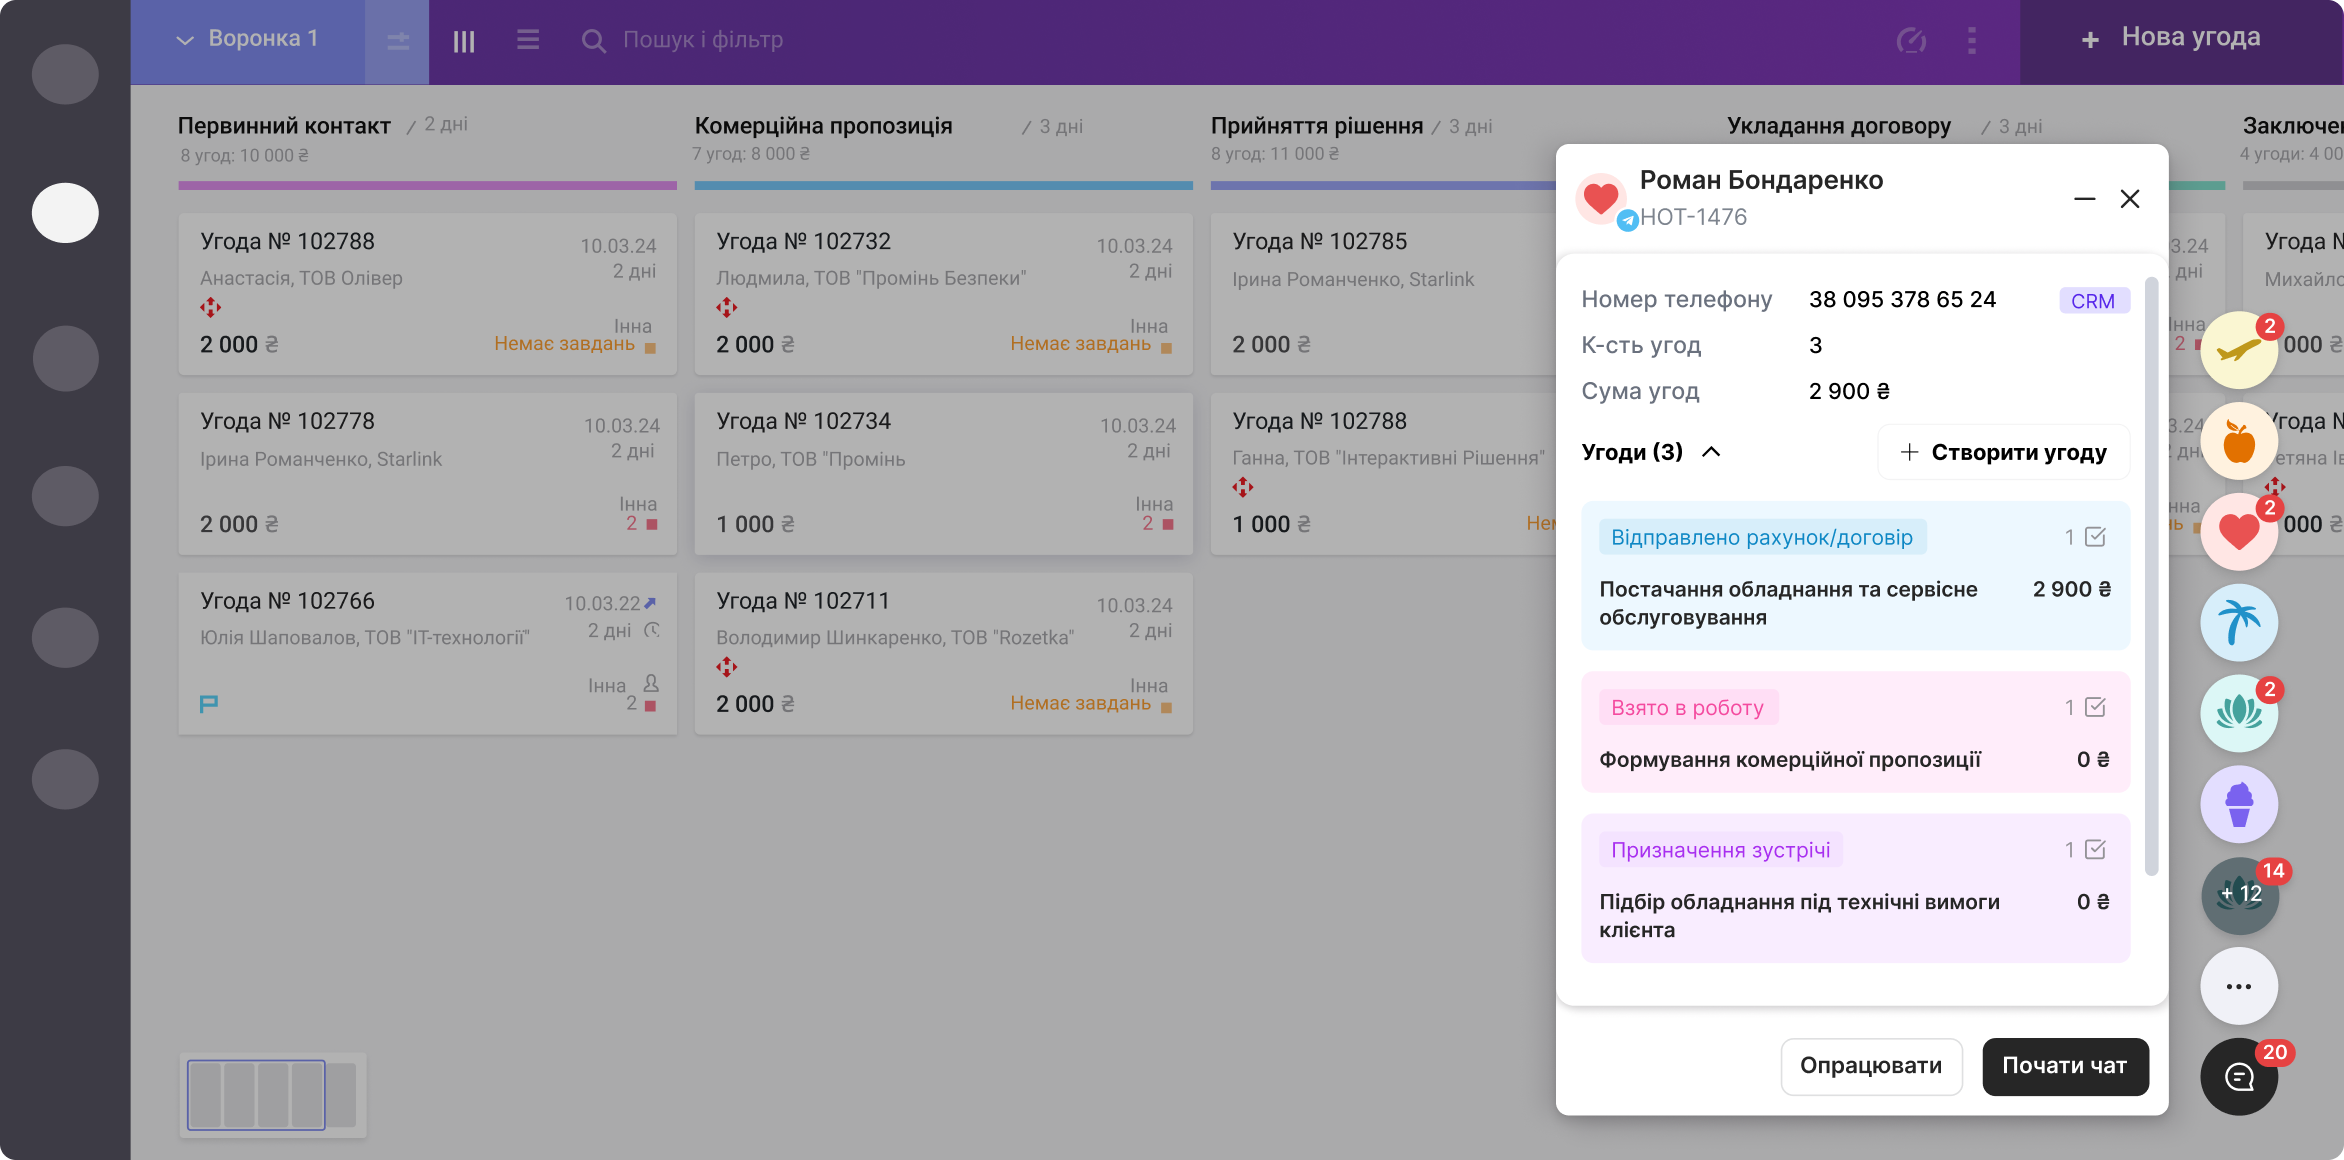Screen dimensions: 2344x1160
Task: Toggle task checkbox on Взято в роботу deal
Action: click(2095, 707)
